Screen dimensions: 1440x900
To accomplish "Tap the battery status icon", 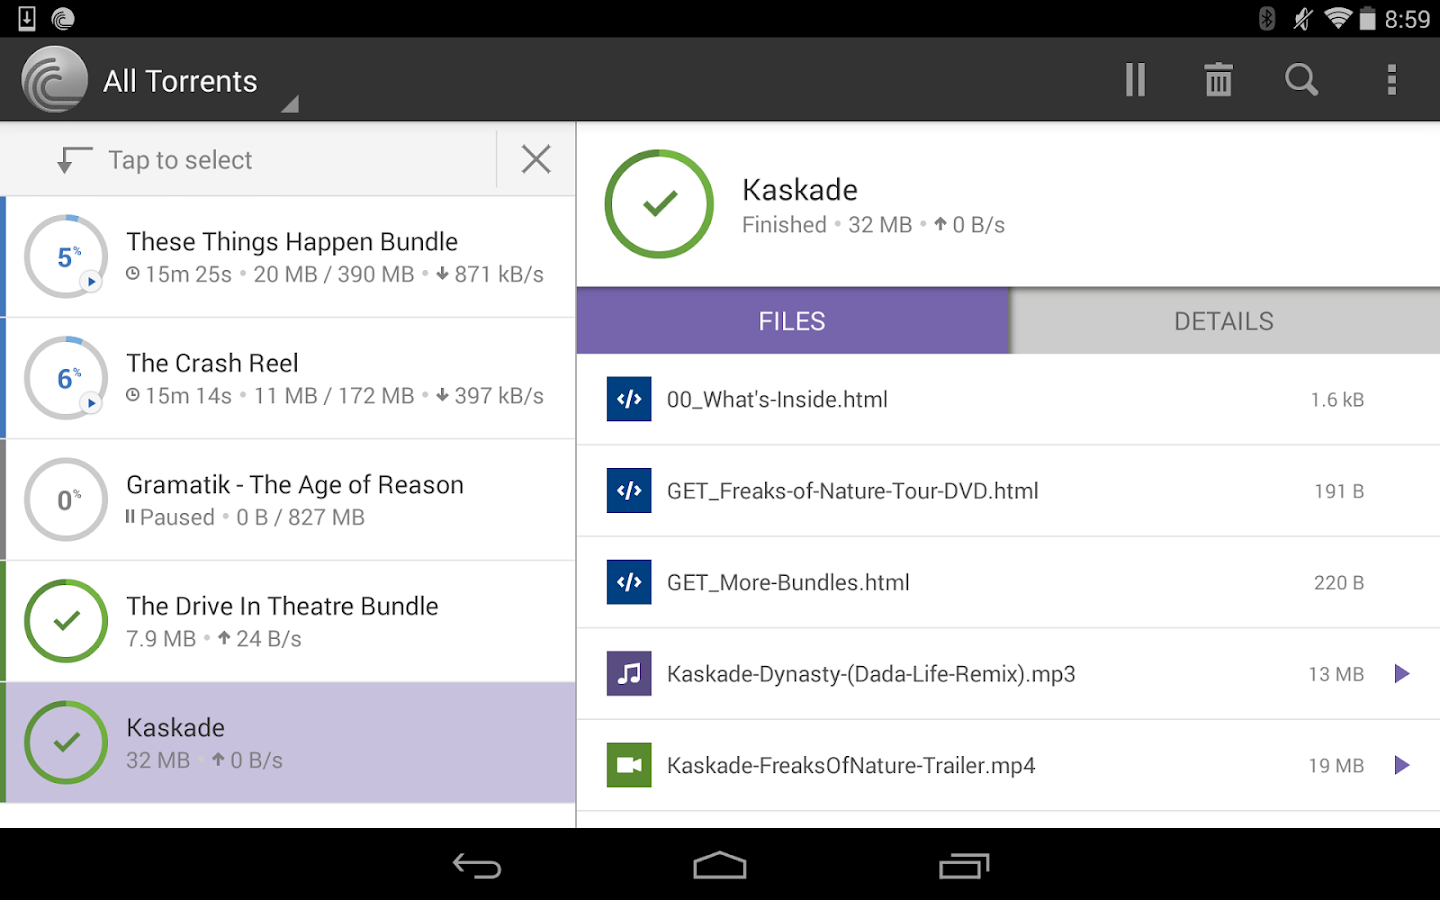I will (x=1367, y=18).
